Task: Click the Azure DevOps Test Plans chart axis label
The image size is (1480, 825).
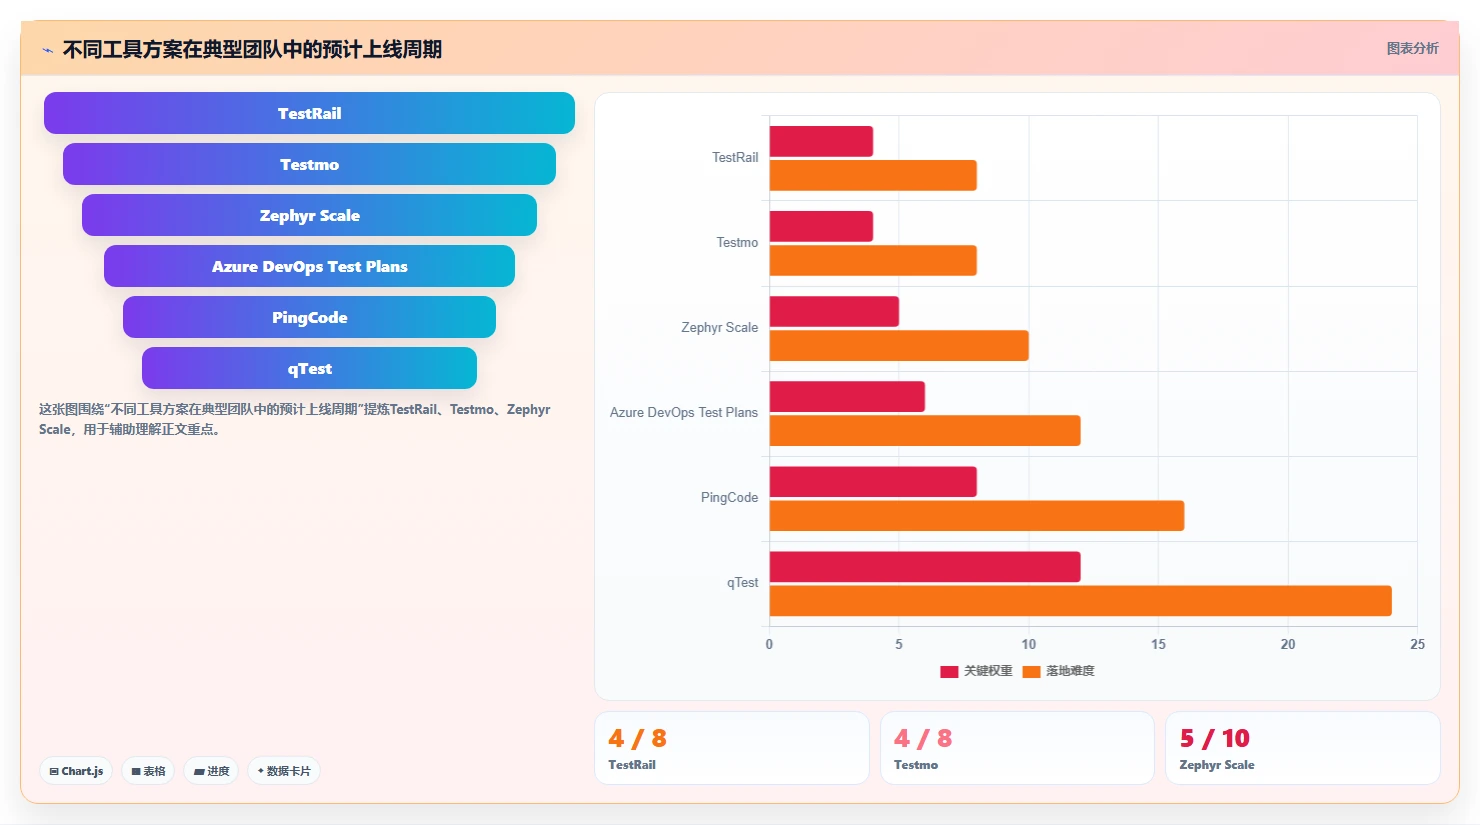Action: point(684,412)
